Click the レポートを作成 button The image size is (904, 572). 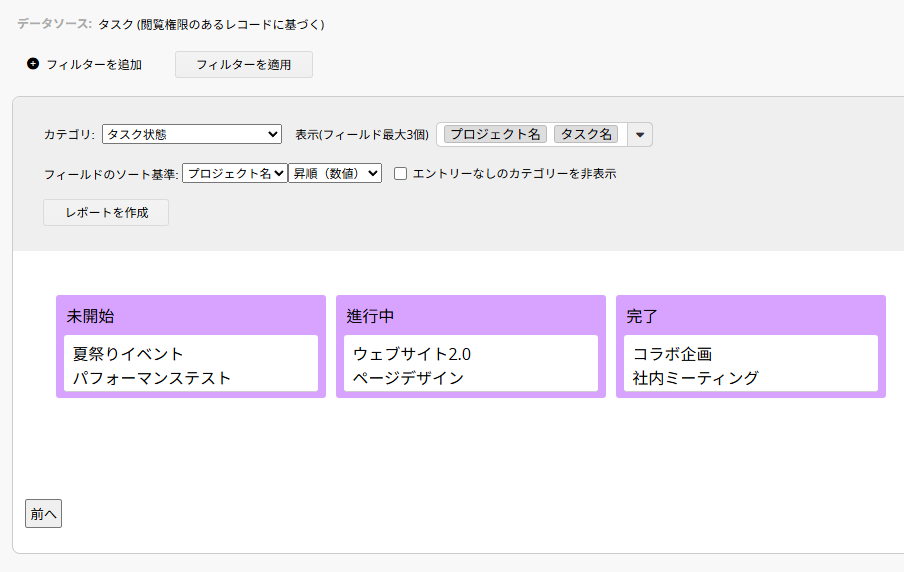(106, 213)
